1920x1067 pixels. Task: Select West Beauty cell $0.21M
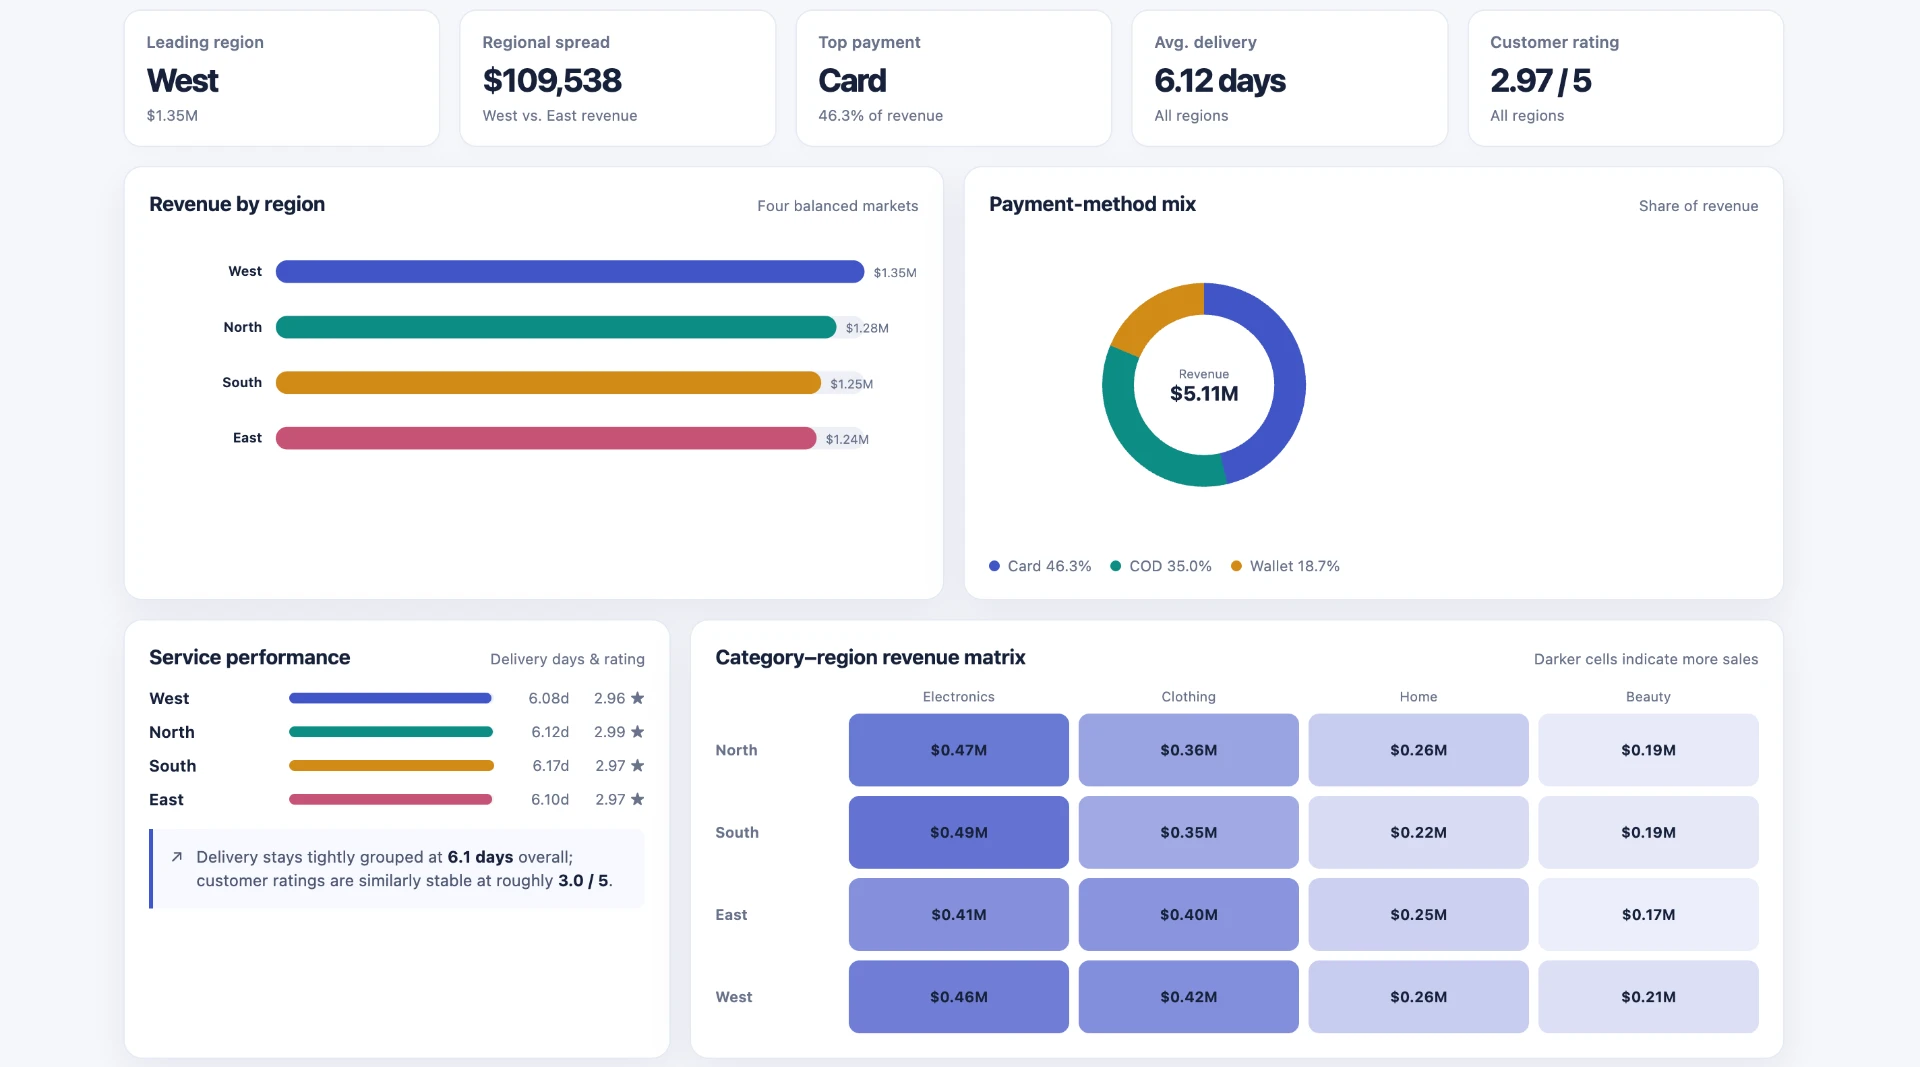[1648, 997]
